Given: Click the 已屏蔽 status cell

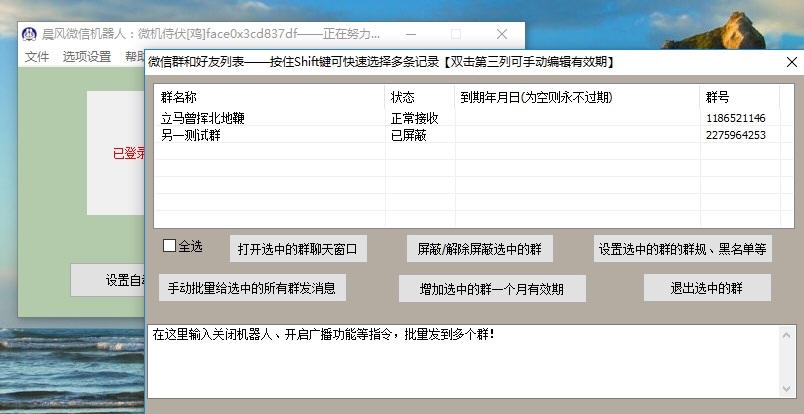Looking at the screenshot, I should tap(409, 135).
